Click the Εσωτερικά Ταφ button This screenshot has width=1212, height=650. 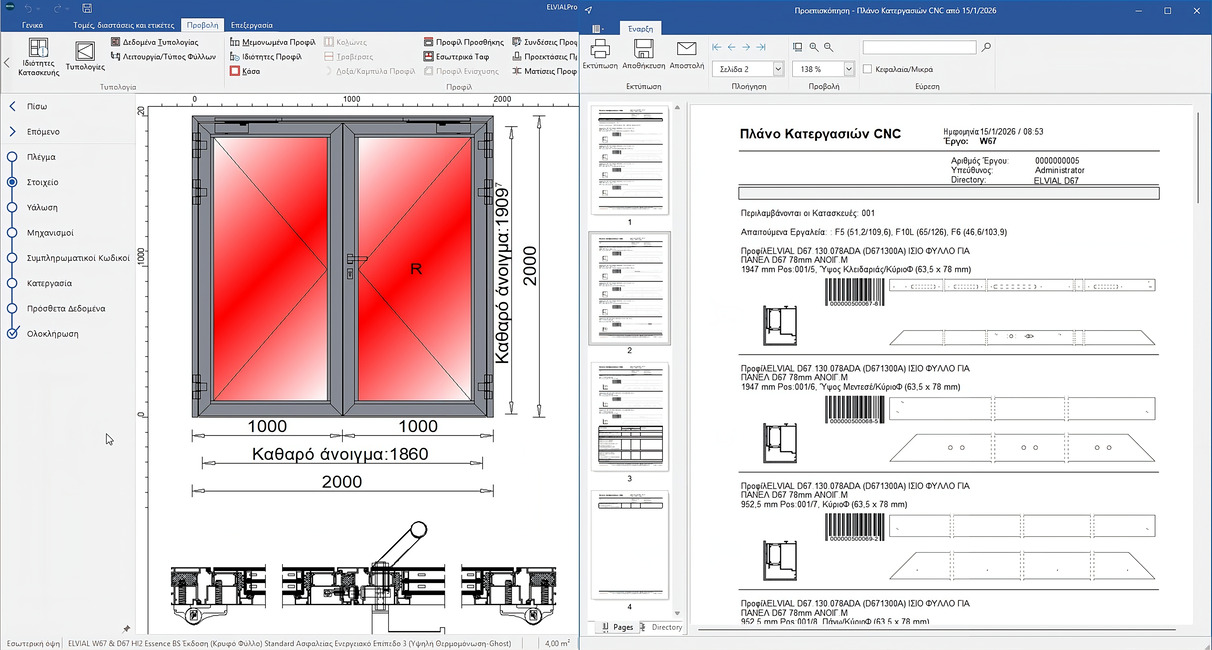tap(461, 57)
